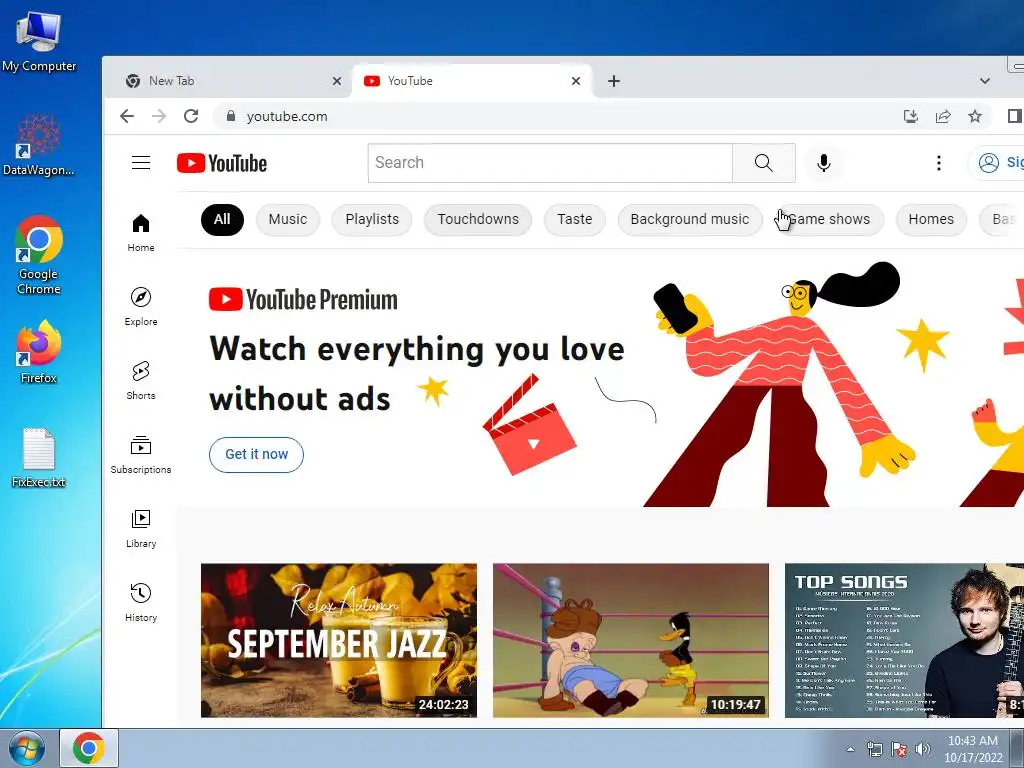The width and height of the screenshot is (1024, 768).
Task: Open the Top Songs video thumbnail
Action: point(904,640)
